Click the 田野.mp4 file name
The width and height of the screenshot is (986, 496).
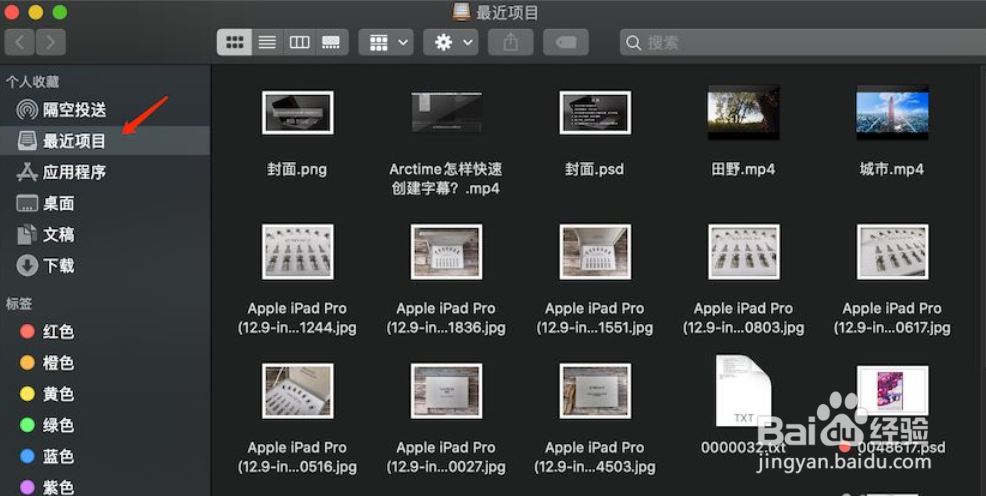pos(743,169)
